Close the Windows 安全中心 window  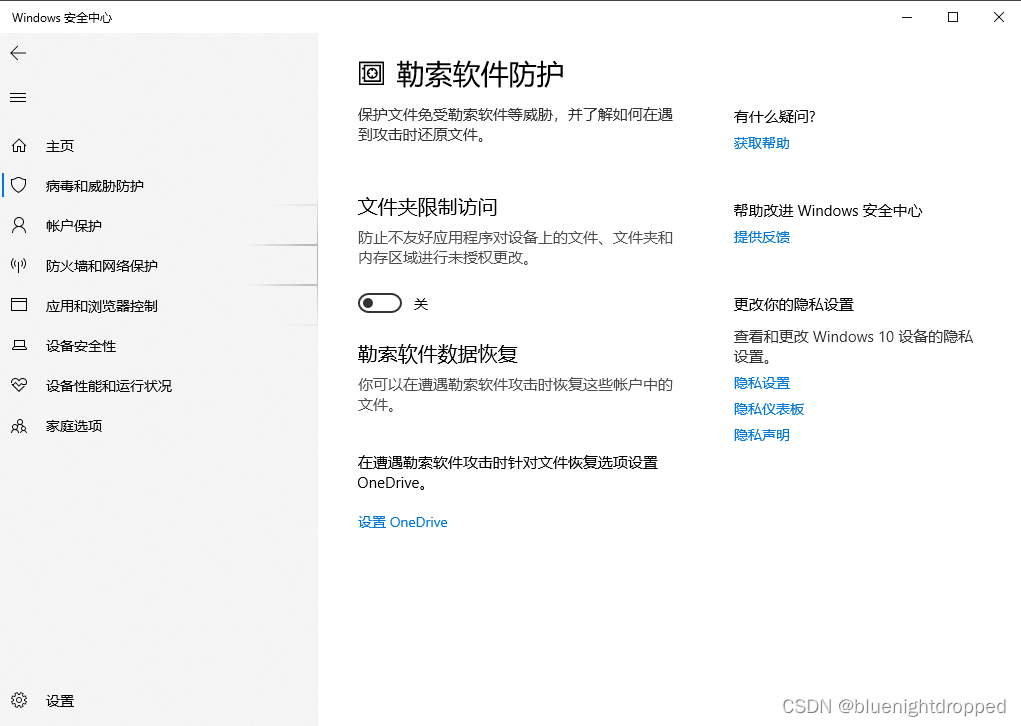(x=998, y=18)
